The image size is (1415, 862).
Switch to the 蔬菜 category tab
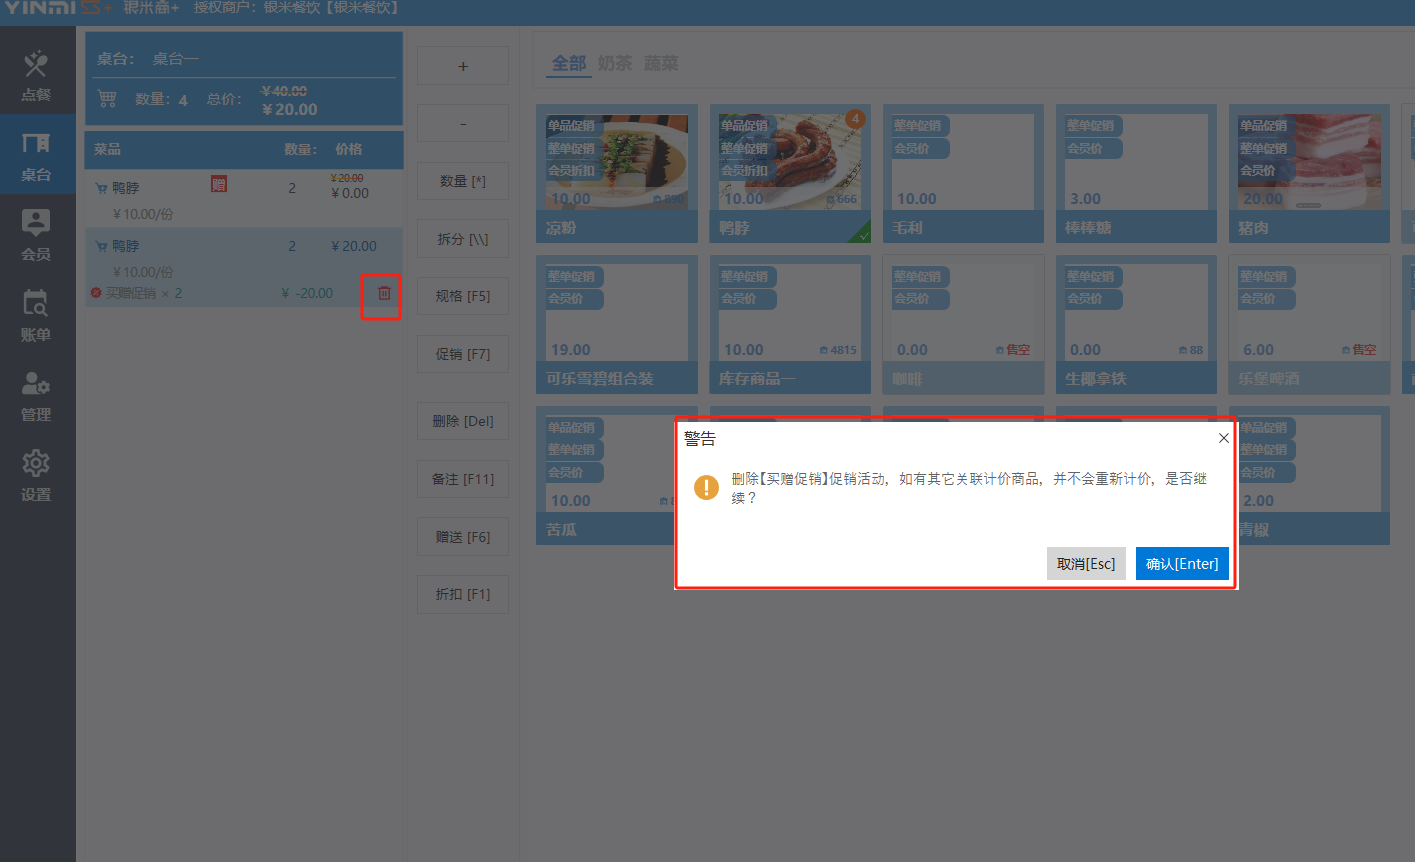tap(661, 63)
